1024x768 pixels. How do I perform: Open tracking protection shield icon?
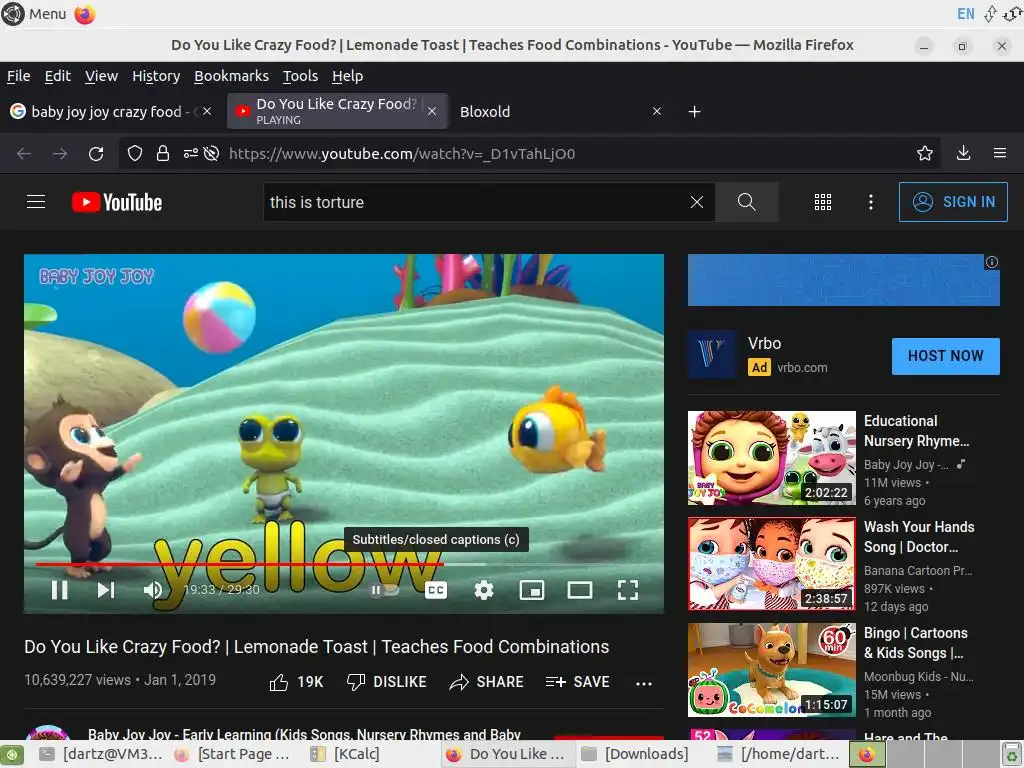tap(135, 153)
